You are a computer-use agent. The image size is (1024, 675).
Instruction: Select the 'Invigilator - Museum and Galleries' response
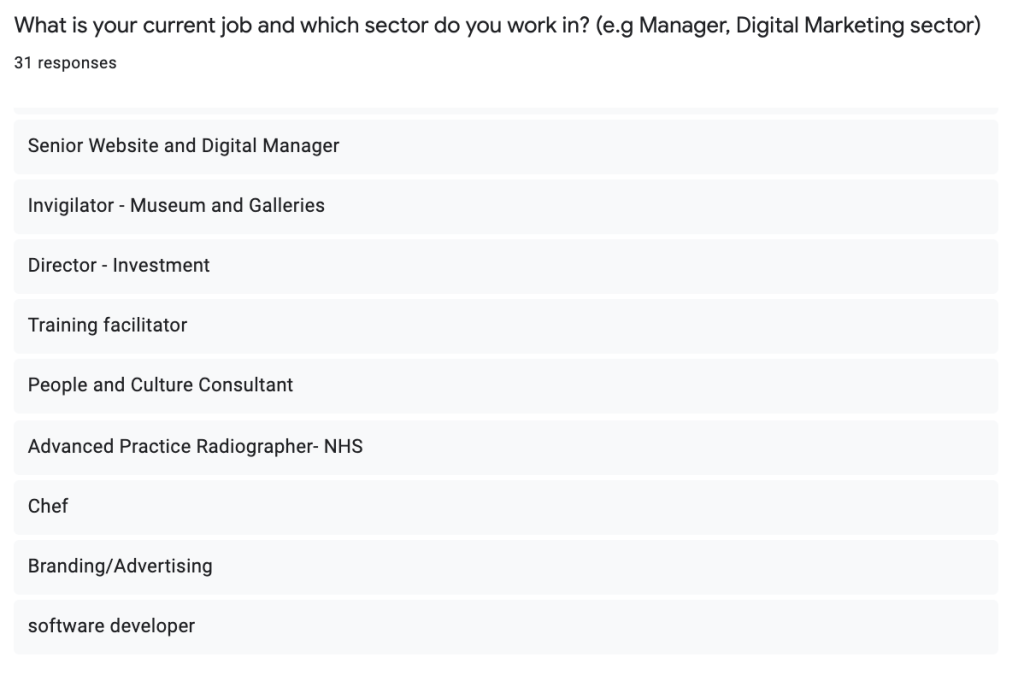[176, 206]
